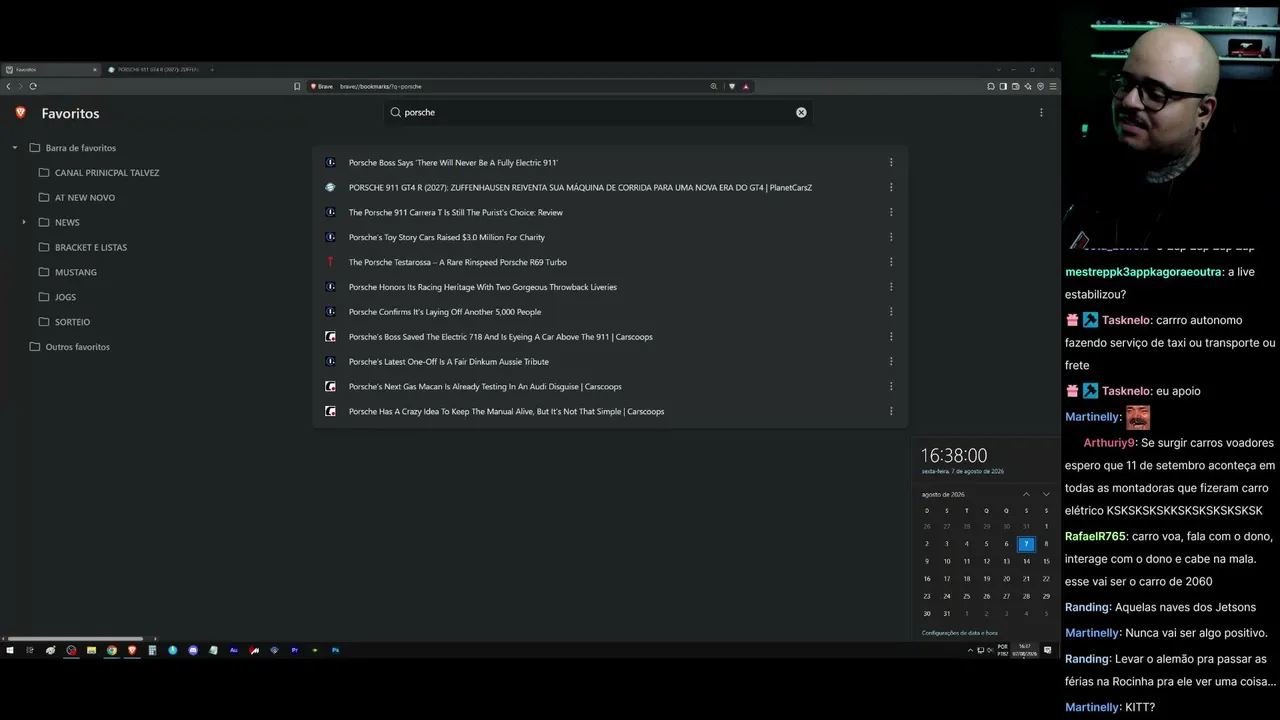1280x720 pixels.
Task: Select day 15 in the August calendar
Action: (1046, 561)
